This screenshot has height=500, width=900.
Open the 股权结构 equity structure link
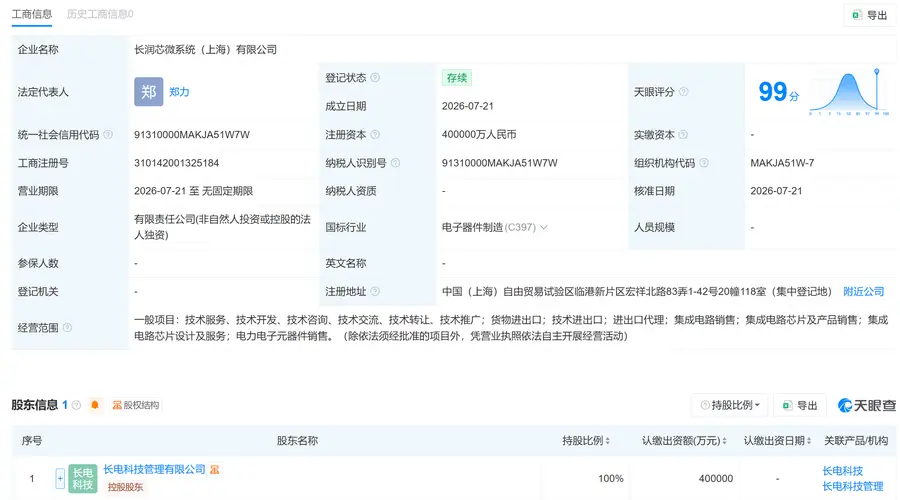pos(135,405)
